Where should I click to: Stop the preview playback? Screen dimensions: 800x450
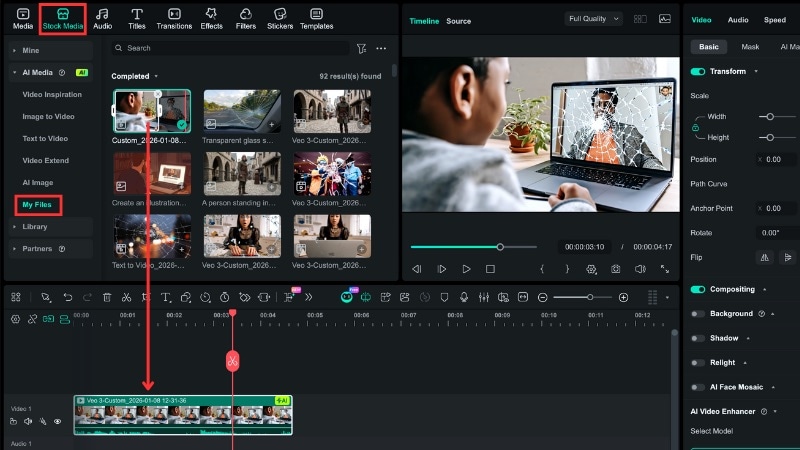tap(490, 269)
